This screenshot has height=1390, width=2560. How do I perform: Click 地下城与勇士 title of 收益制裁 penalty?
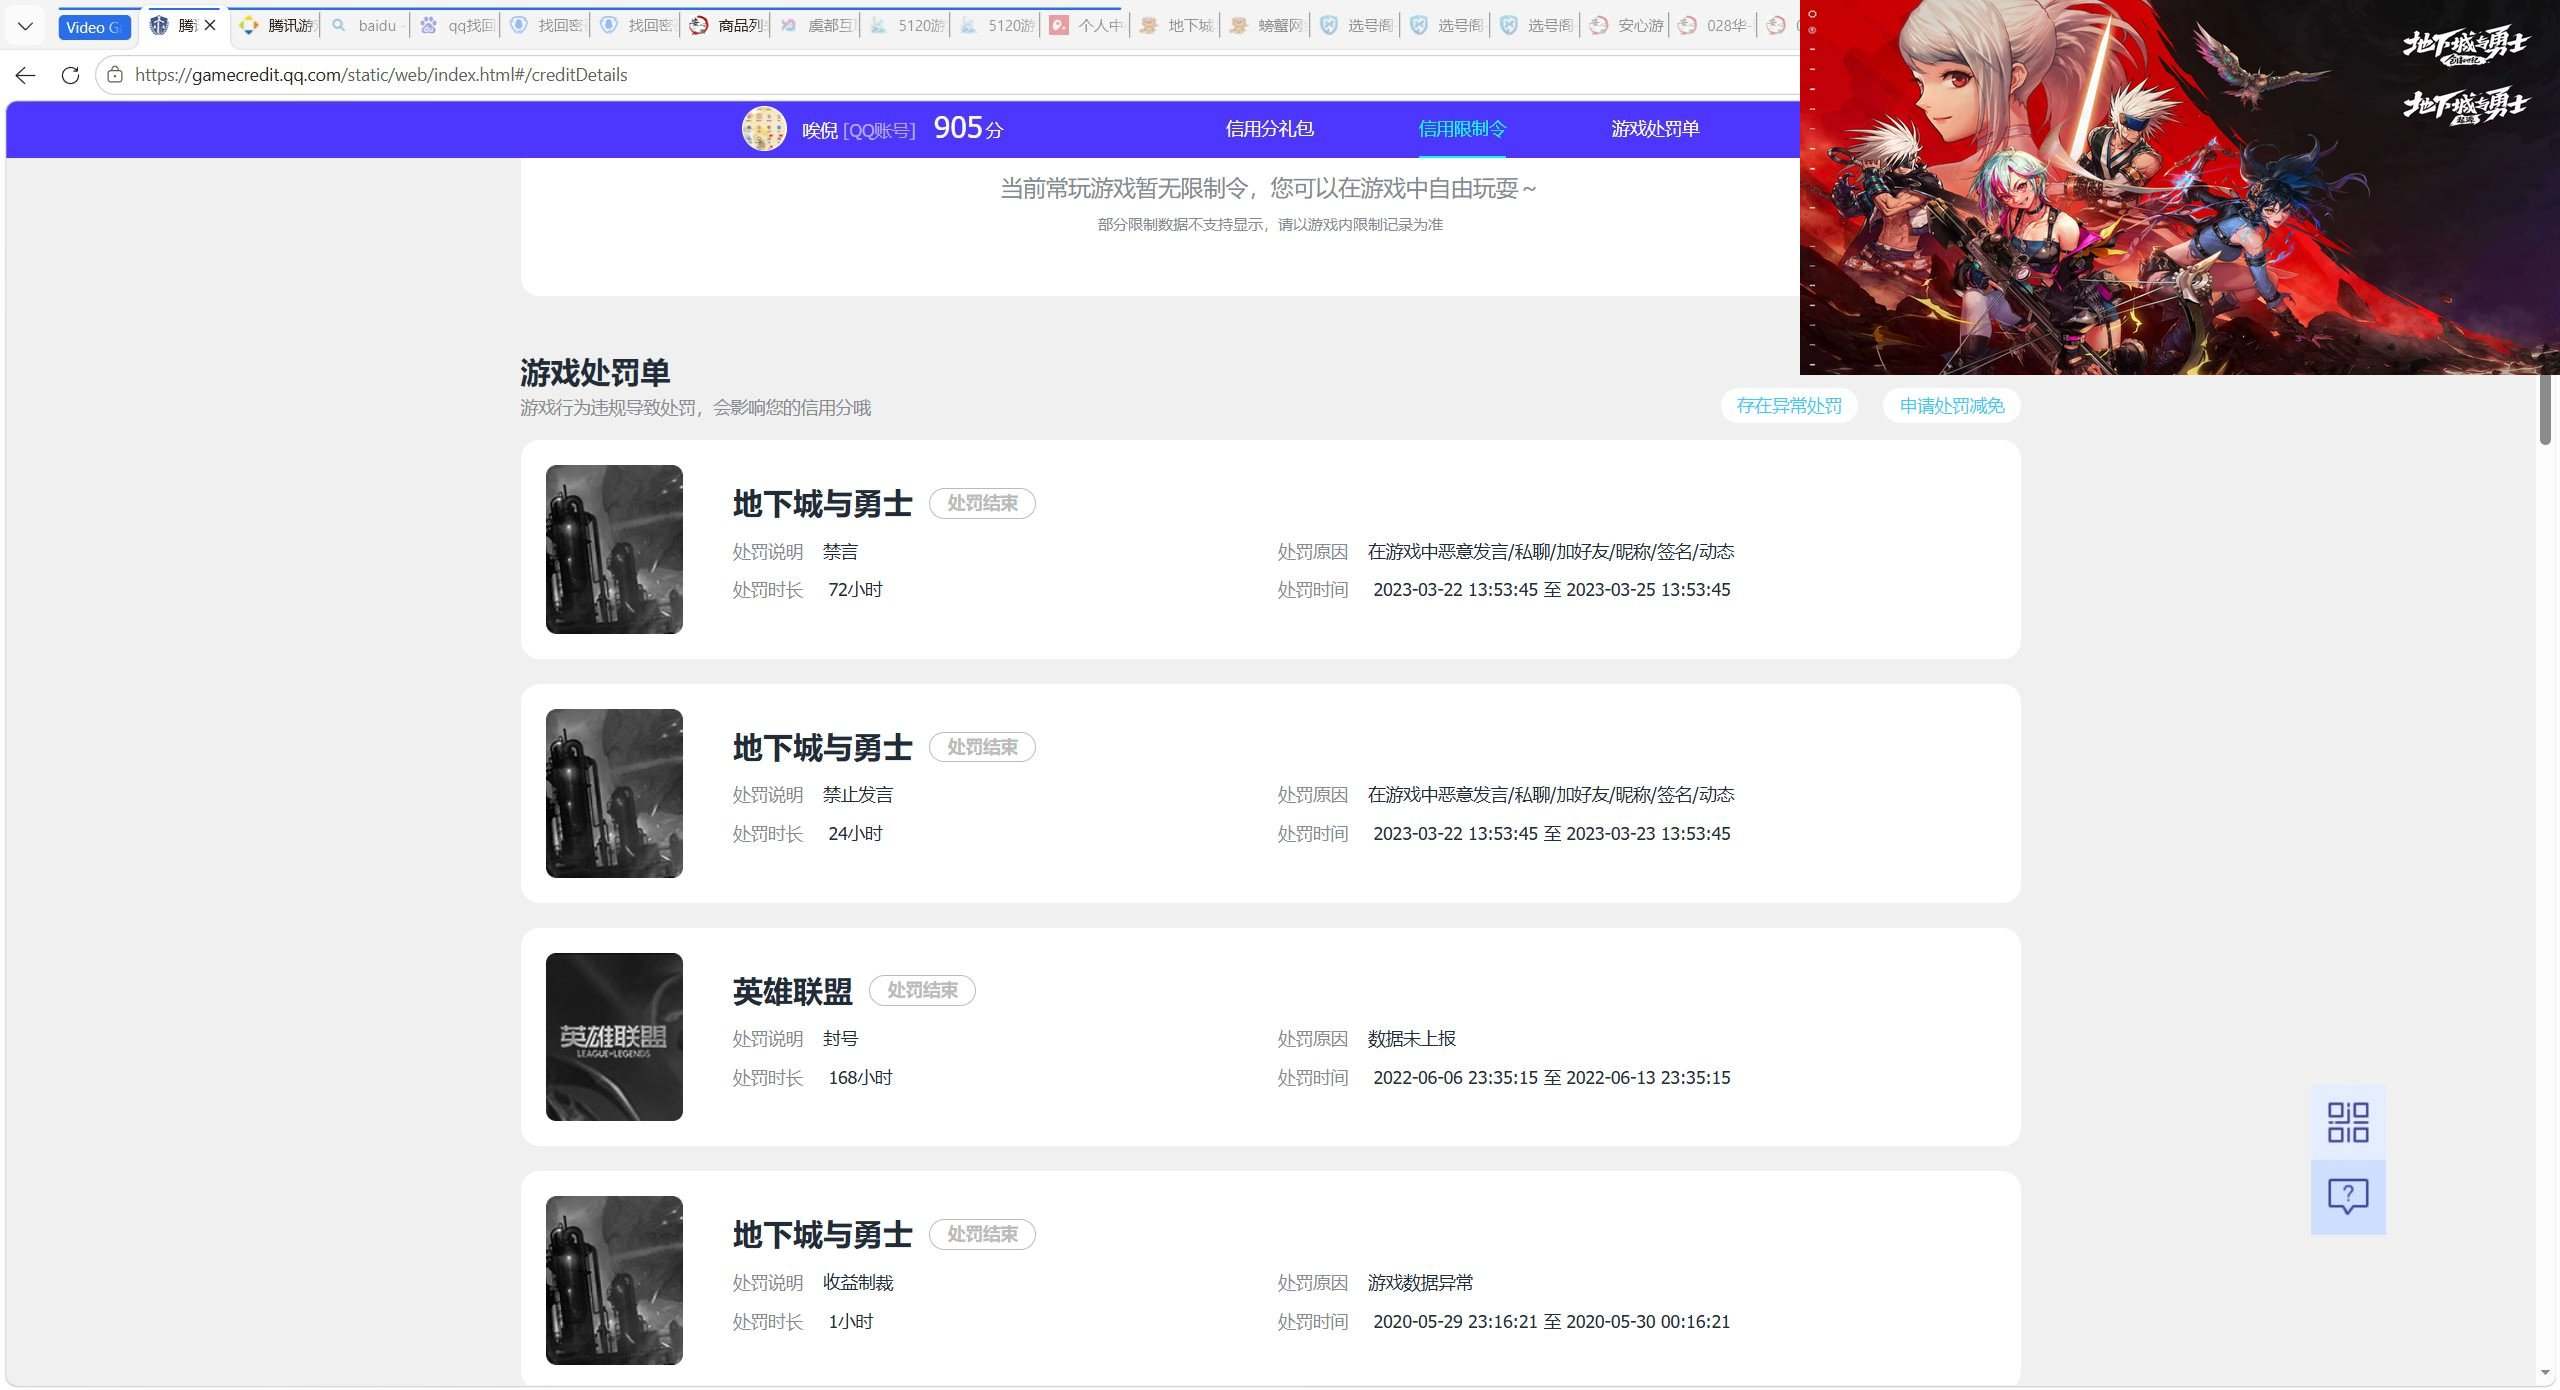click(x=822, y=1235)
